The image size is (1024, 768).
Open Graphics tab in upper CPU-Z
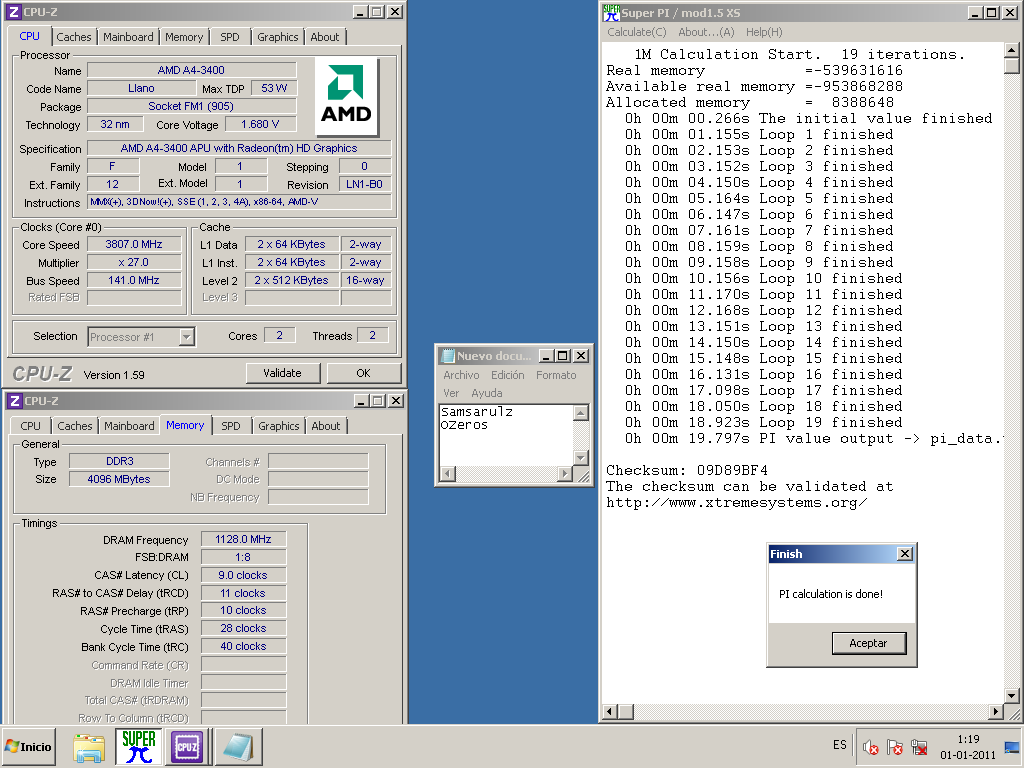[278, 37]
